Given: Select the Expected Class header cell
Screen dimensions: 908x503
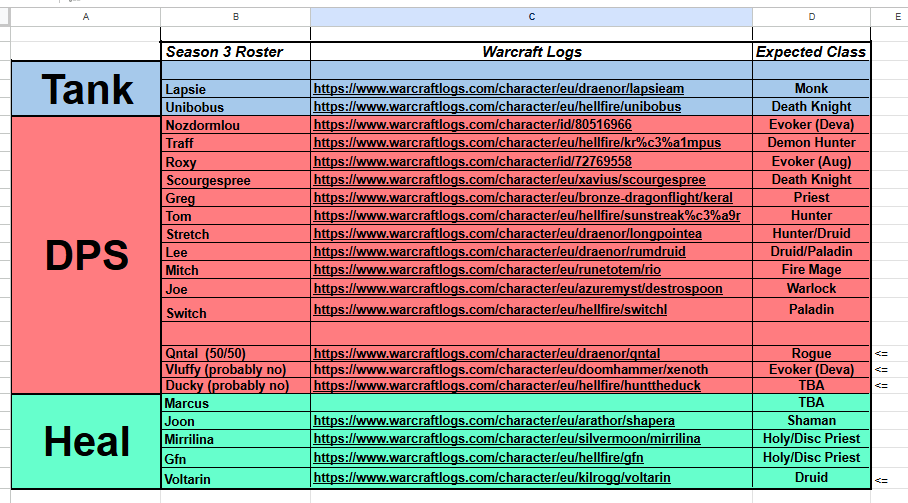Looking at the screenshot, I should point(811,52).
